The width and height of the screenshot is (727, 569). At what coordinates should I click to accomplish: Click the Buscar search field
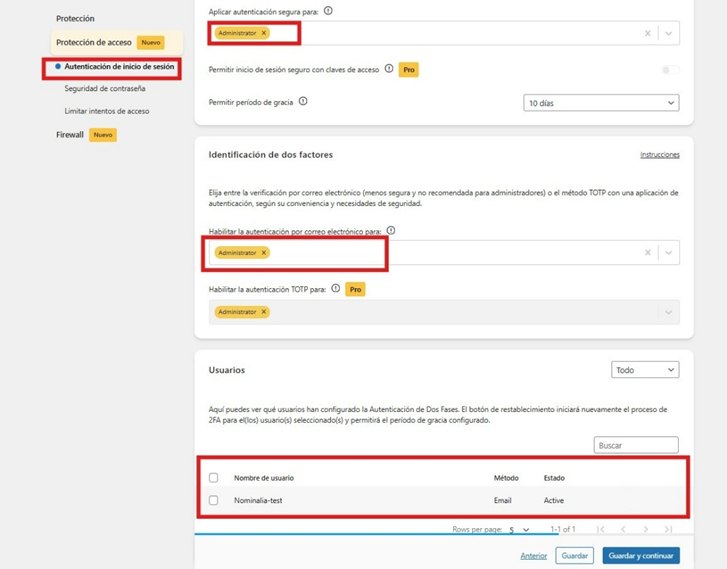tap(636, 445)
